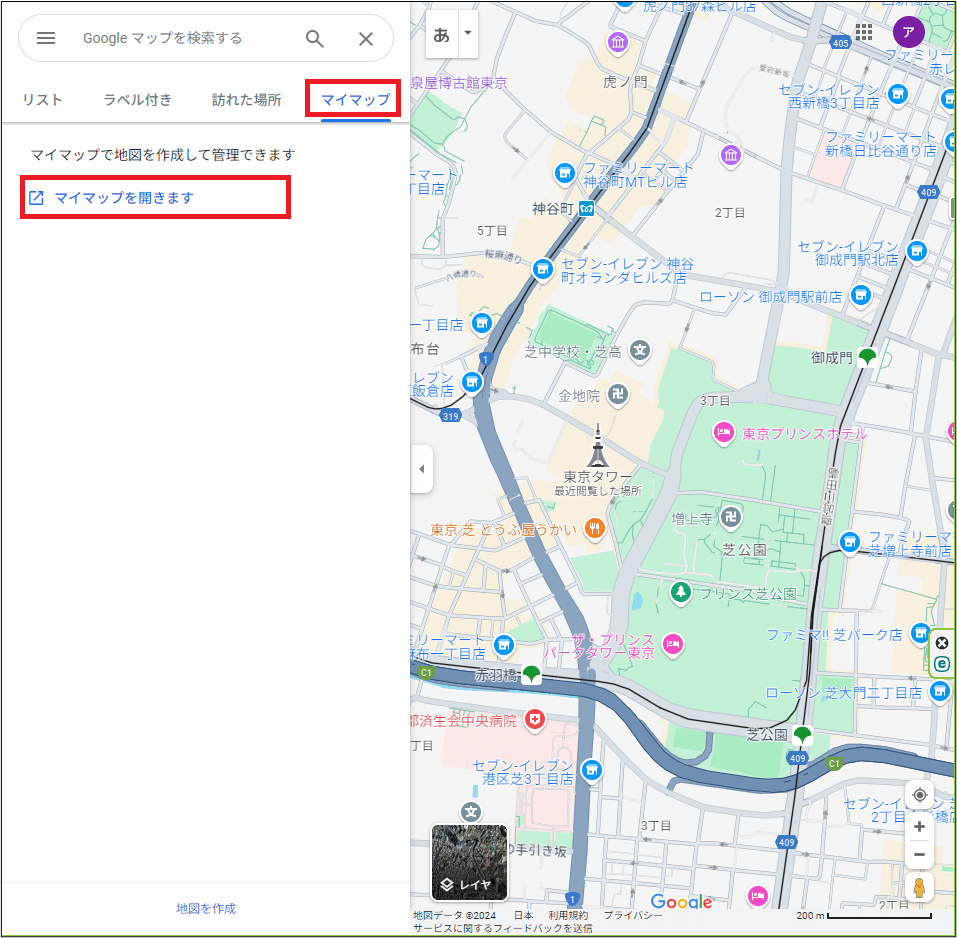Click the 金地院 temple pin
The height and width of the screenshot is (938, 957).
[x=618, y=395]
